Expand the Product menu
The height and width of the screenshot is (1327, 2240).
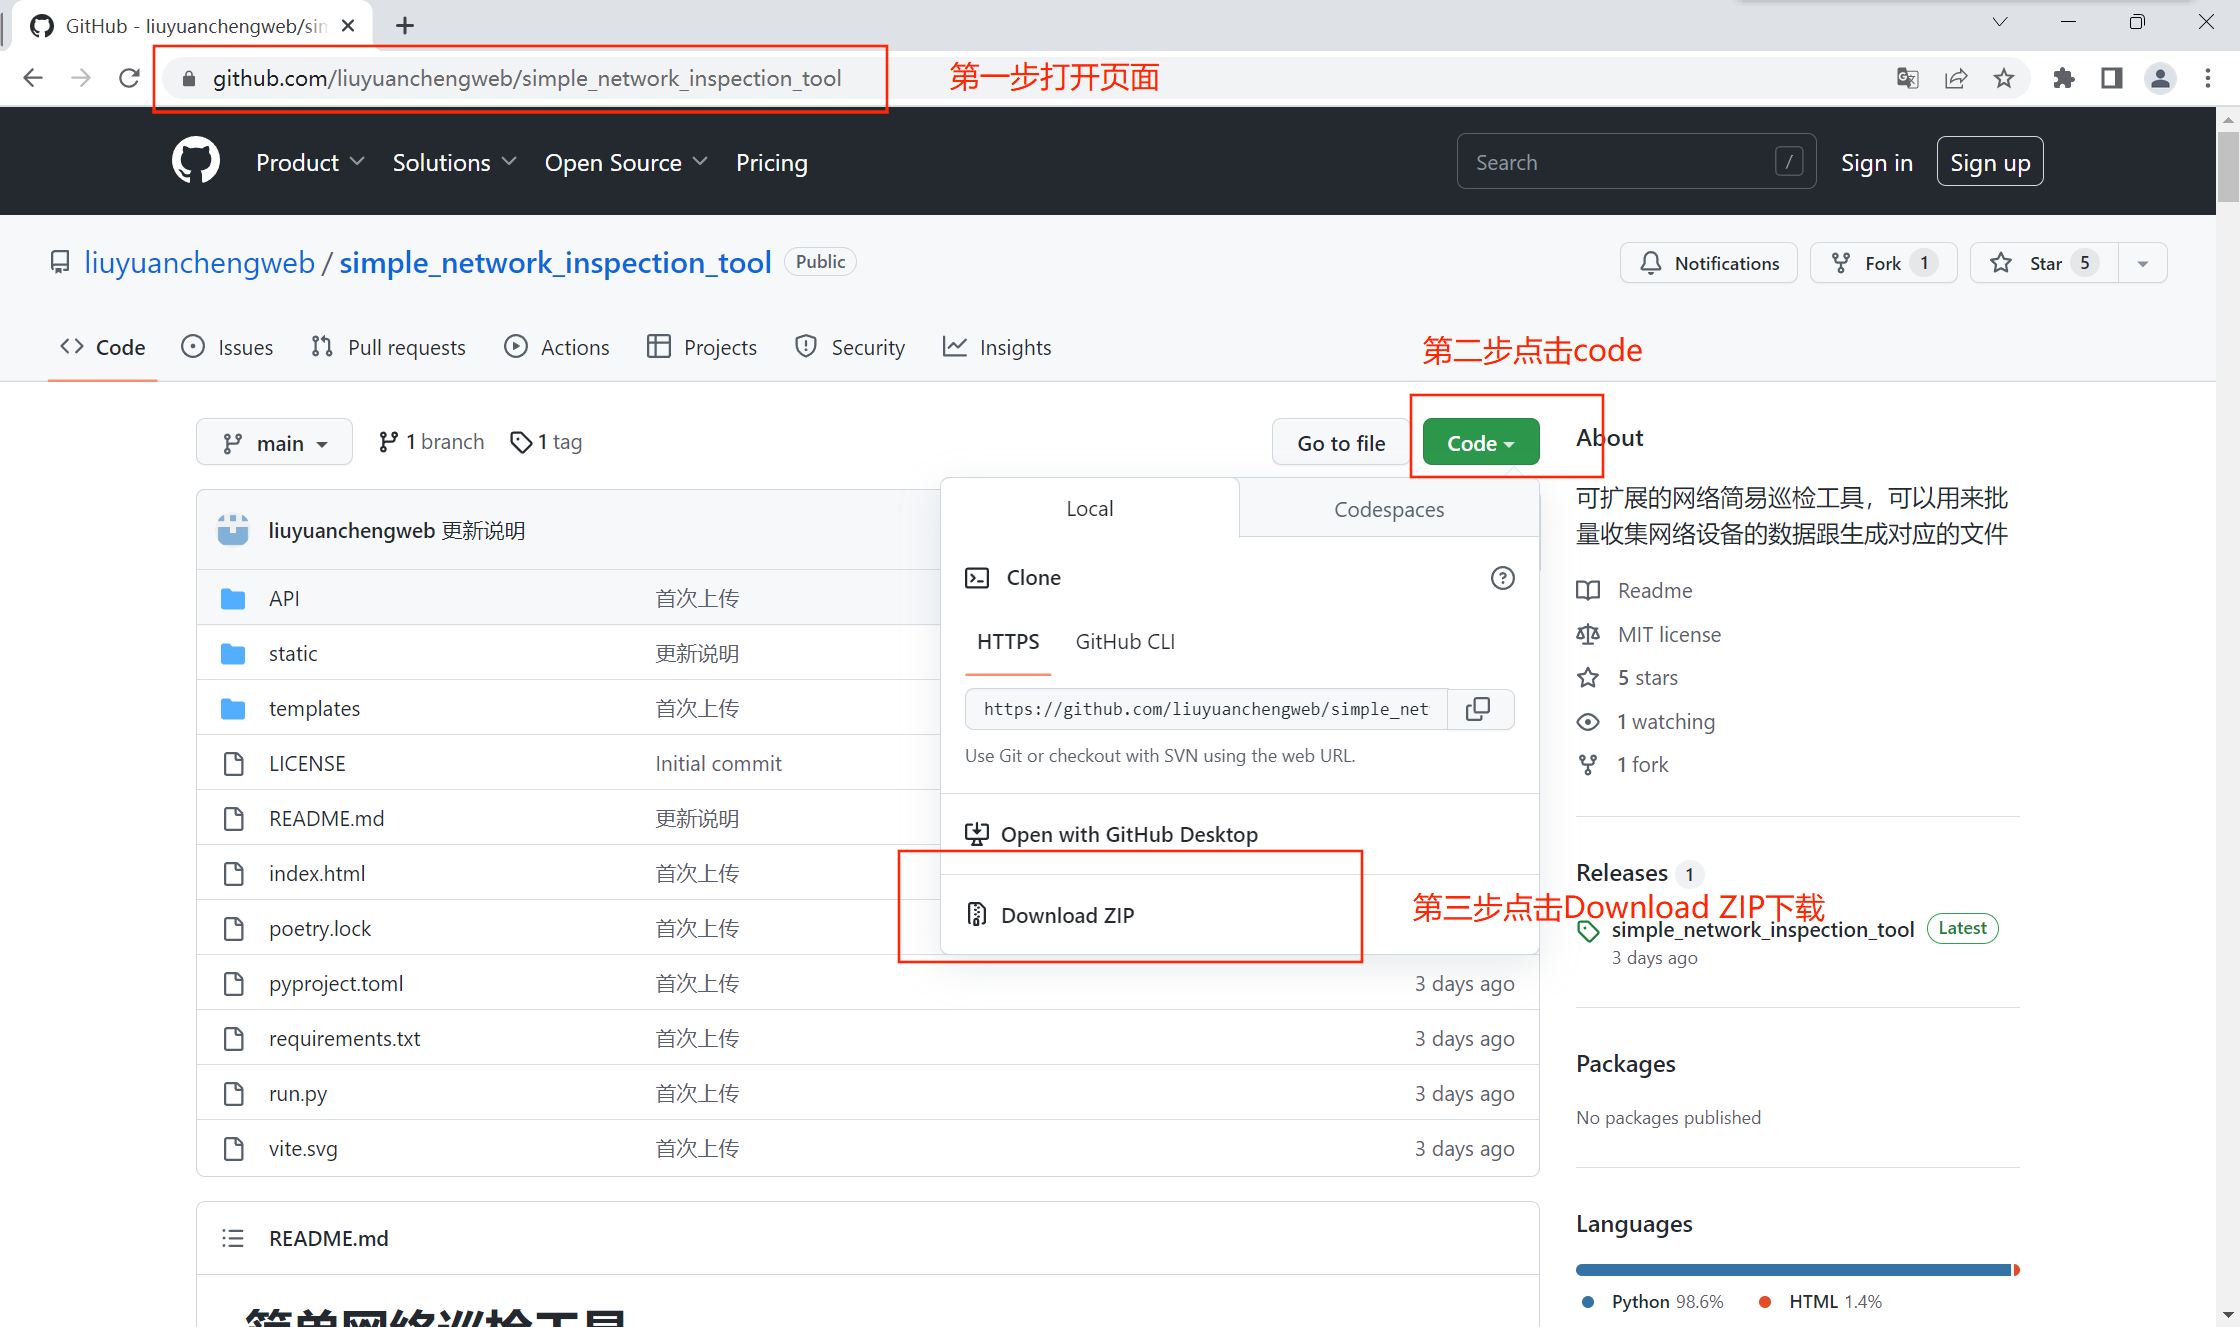310,162
